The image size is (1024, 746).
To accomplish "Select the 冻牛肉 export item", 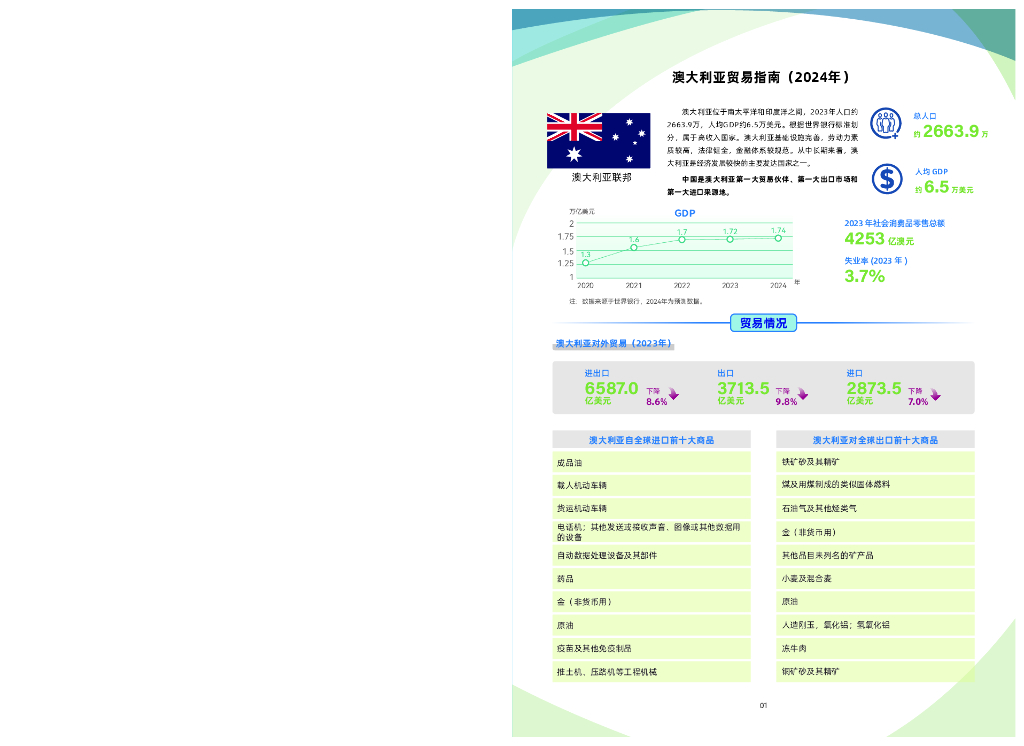I will (x=875, y=648).
